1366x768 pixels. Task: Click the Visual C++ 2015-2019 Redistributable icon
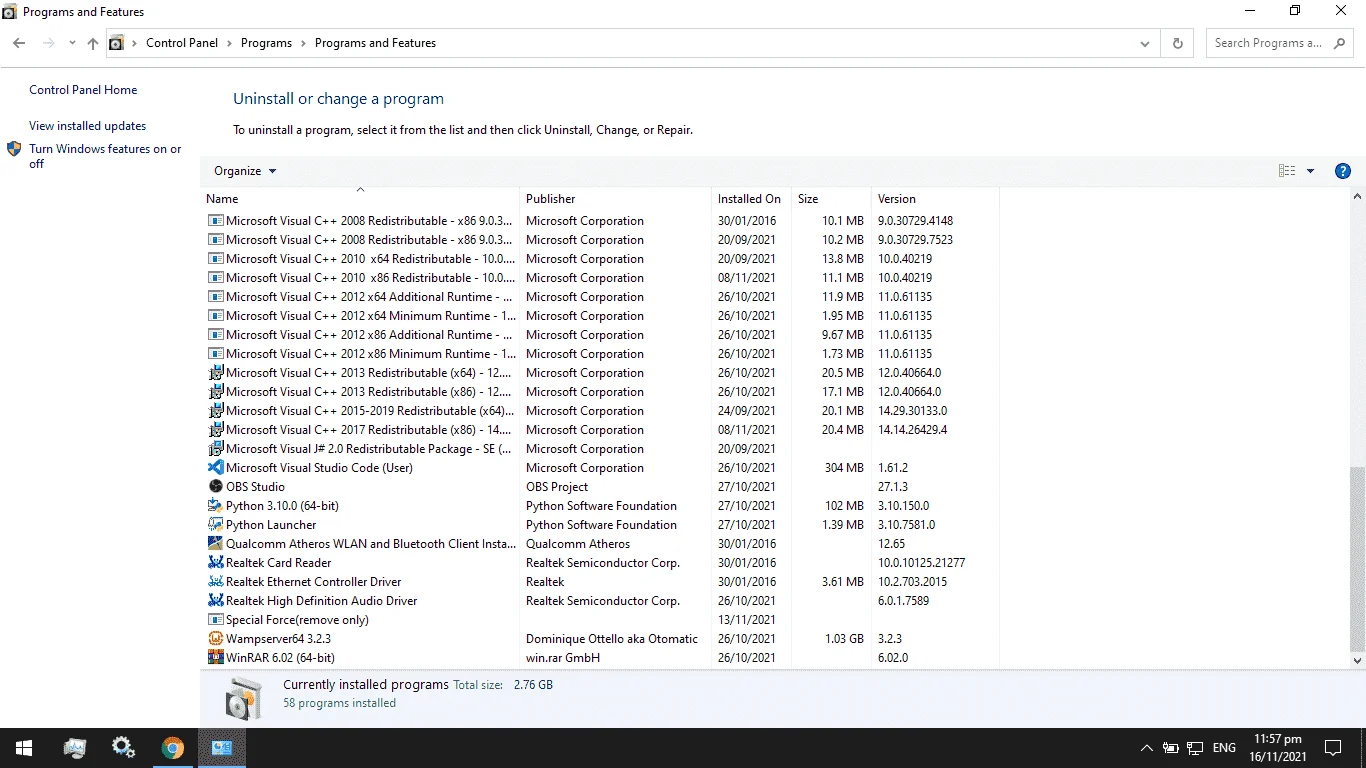215,411
